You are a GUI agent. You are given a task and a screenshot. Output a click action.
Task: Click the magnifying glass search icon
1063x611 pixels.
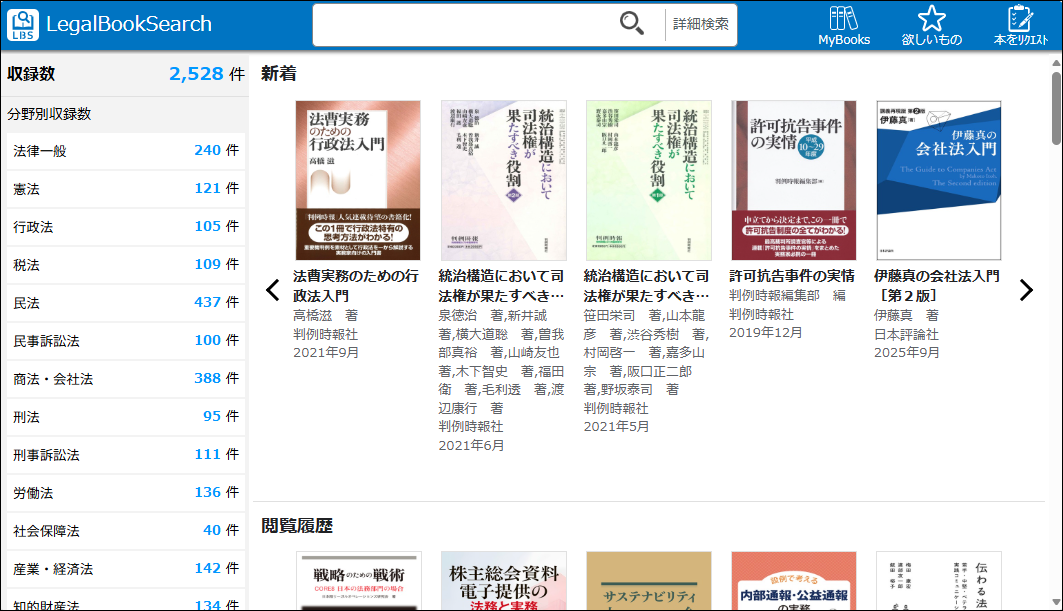click(x=632, y=24)
